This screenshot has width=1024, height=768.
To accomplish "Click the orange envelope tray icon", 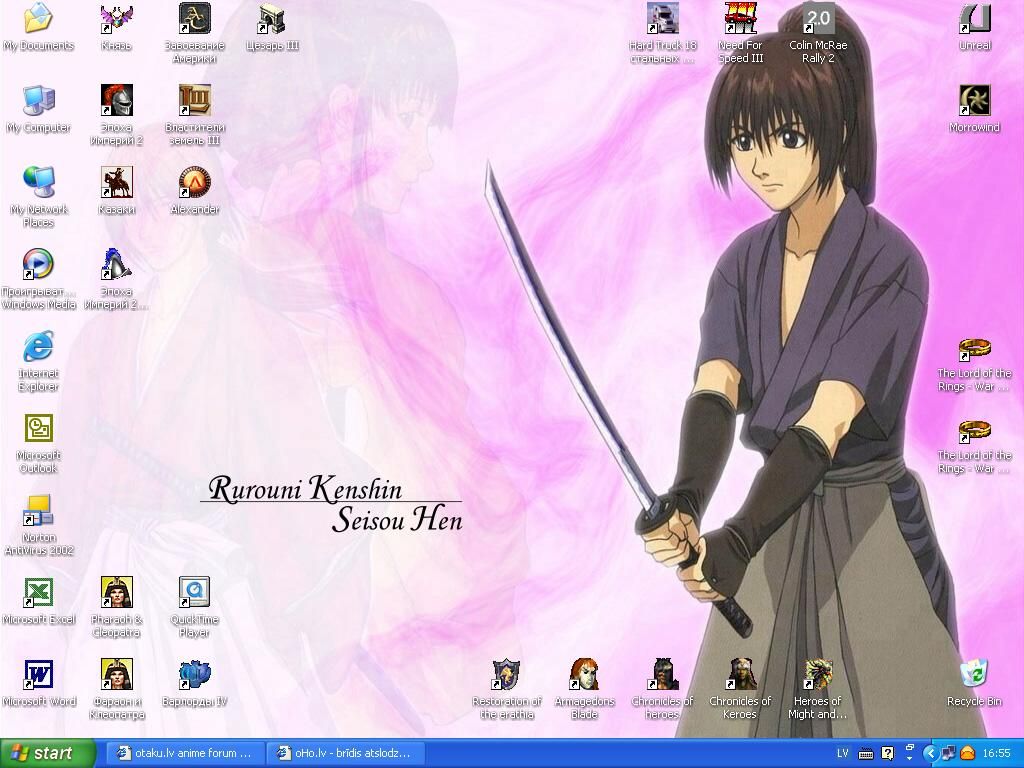I will coord(967,754).
